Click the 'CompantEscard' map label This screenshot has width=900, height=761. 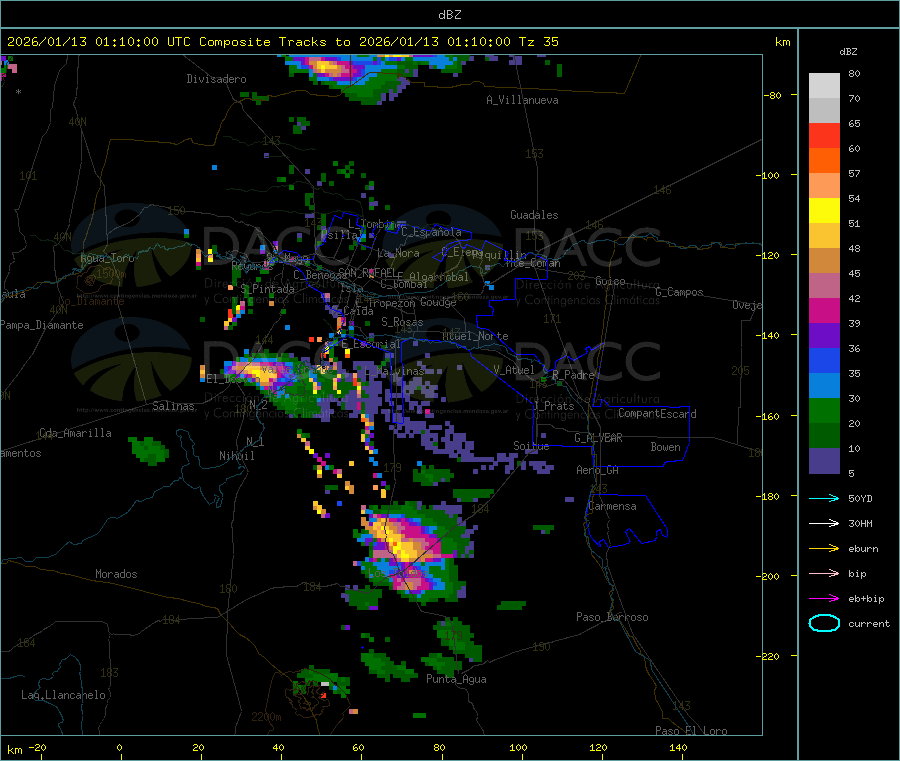pos(657,413)
